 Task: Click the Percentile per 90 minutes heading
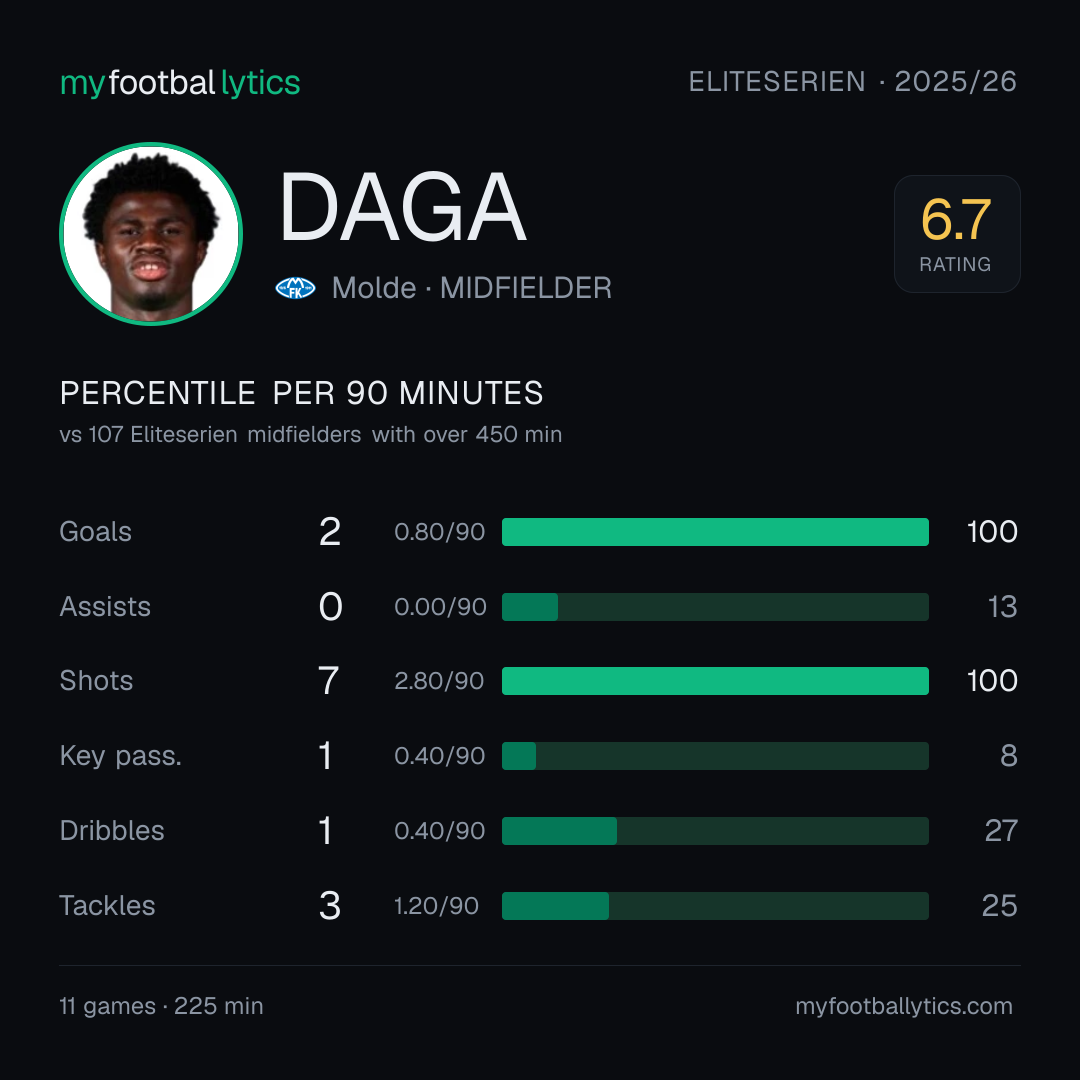pos(302,393)
